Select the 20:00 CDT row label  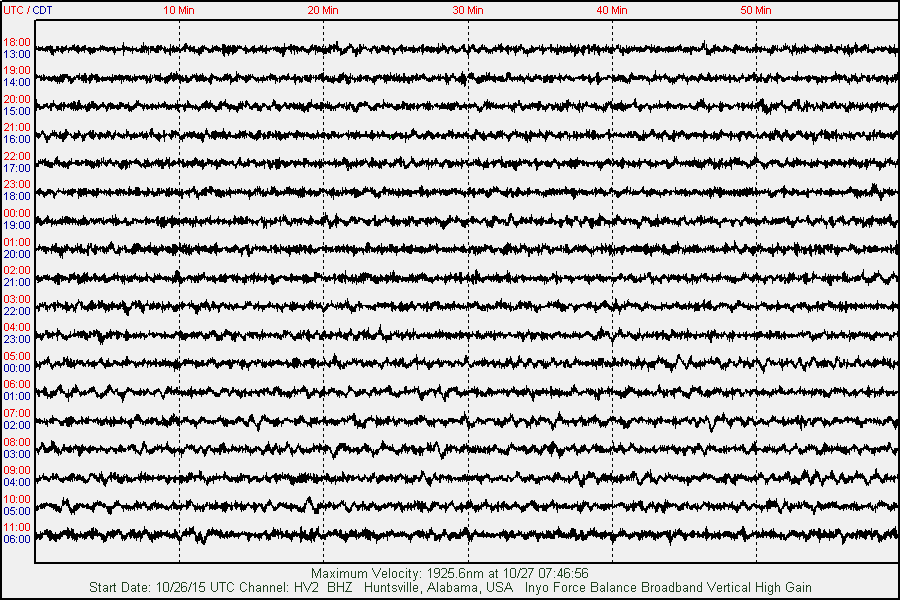click(17, 254)
